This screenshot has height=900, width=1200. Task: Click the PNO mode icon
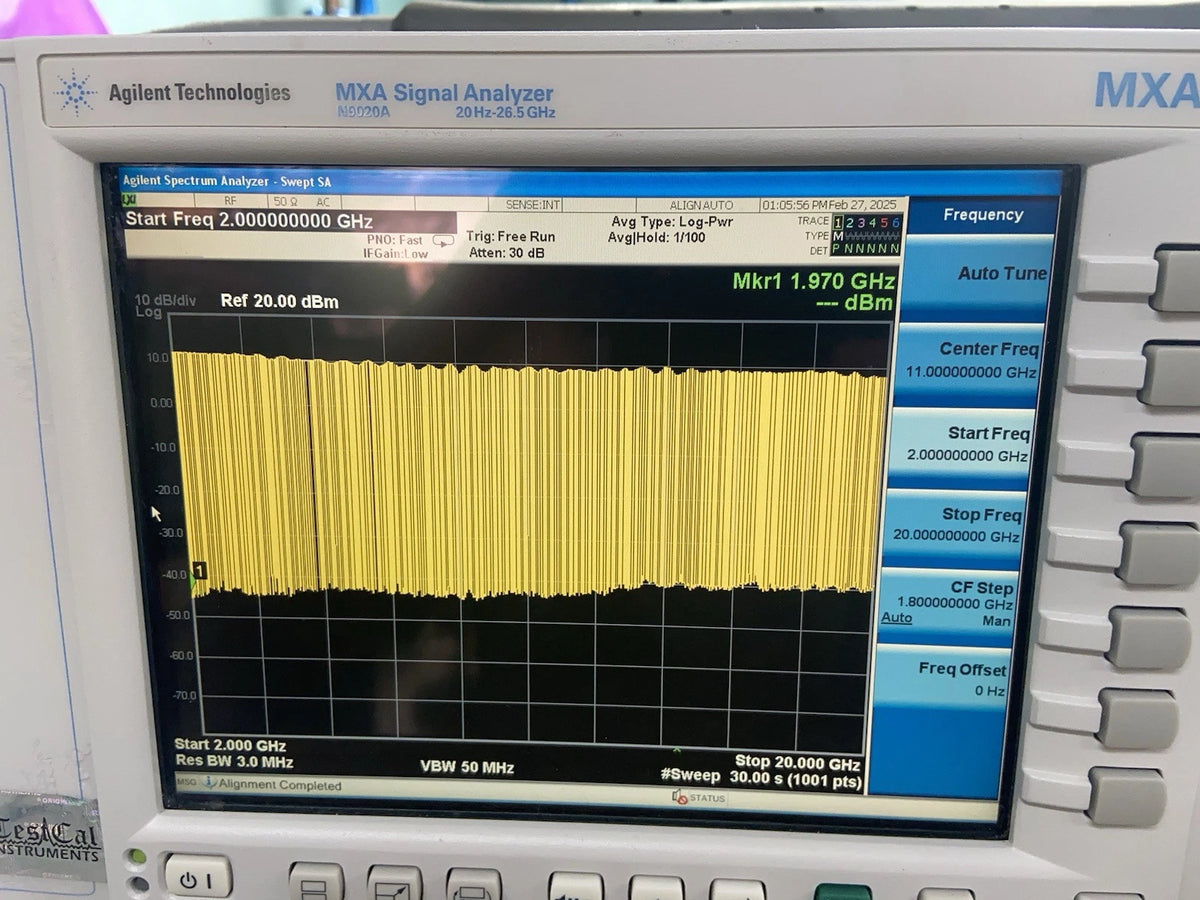coord(443,240)
